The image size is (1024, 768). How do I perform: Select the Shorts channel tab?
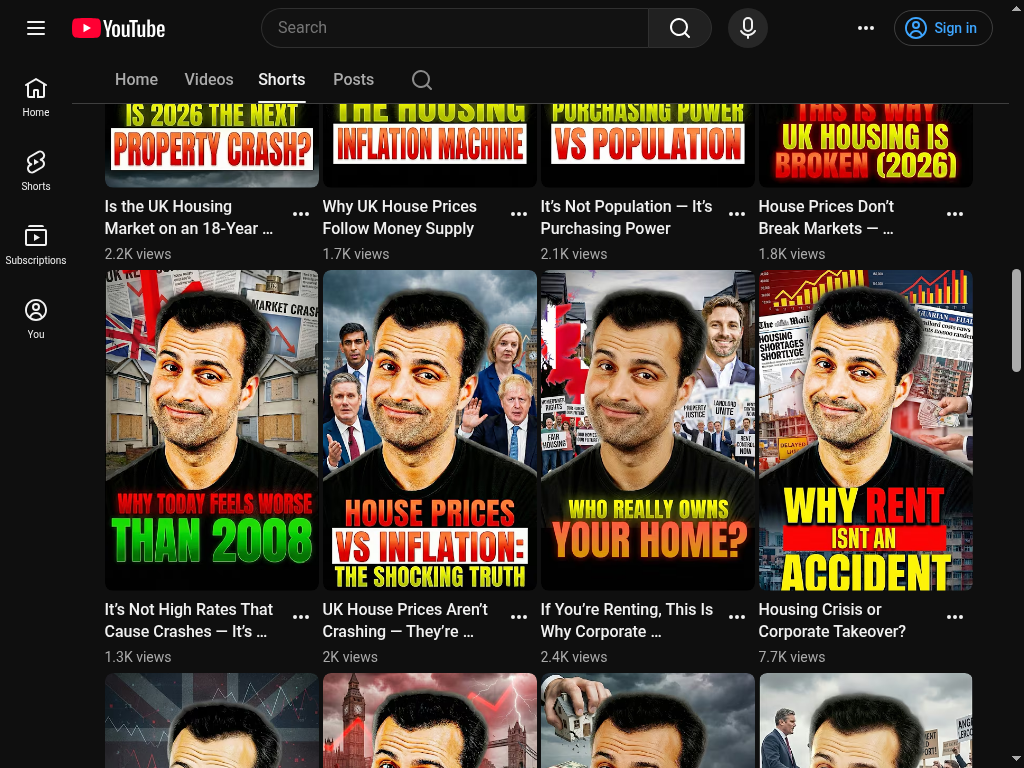(281, 80)
